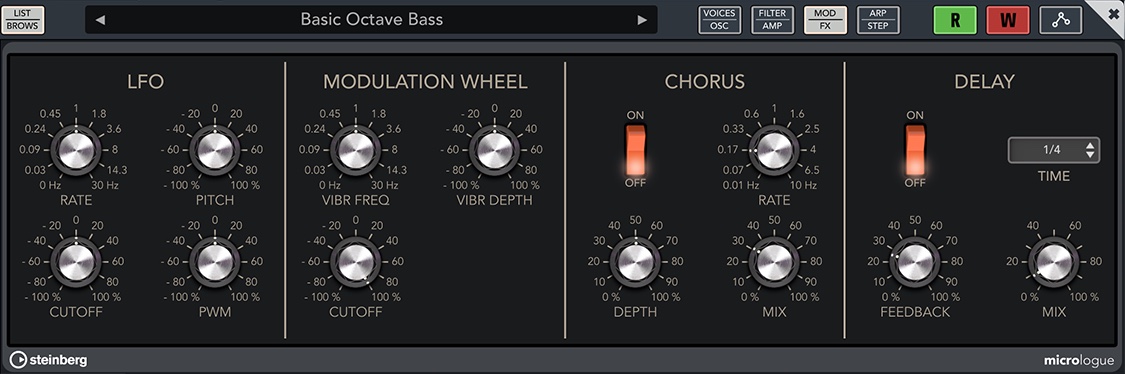Viewport: 1125px width, 374px height.
Task: Click the TIME label under the delay selector
Action: coord(1053,176)
